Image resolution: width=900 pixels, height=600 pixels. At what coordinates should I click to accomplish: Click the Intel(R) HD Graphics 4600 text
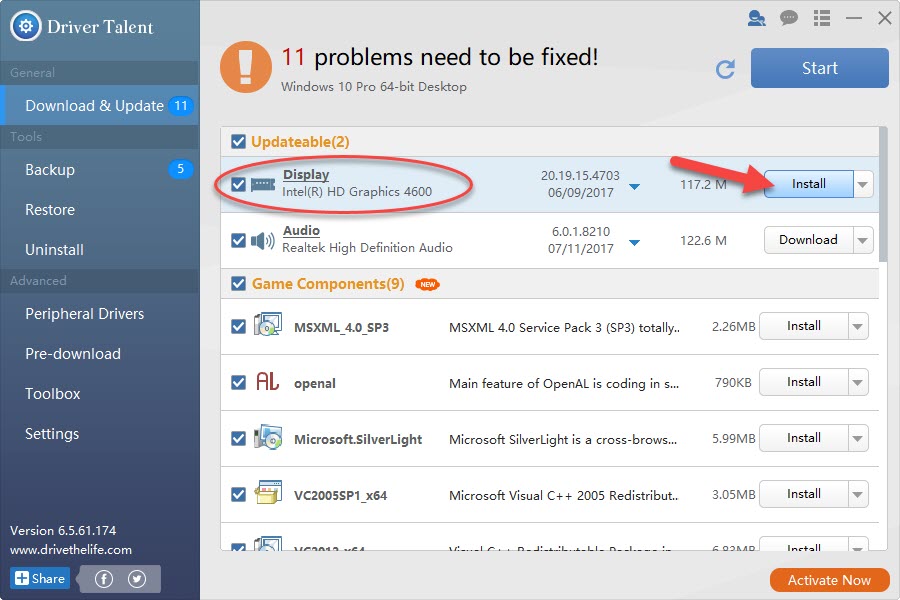point(356,192)
